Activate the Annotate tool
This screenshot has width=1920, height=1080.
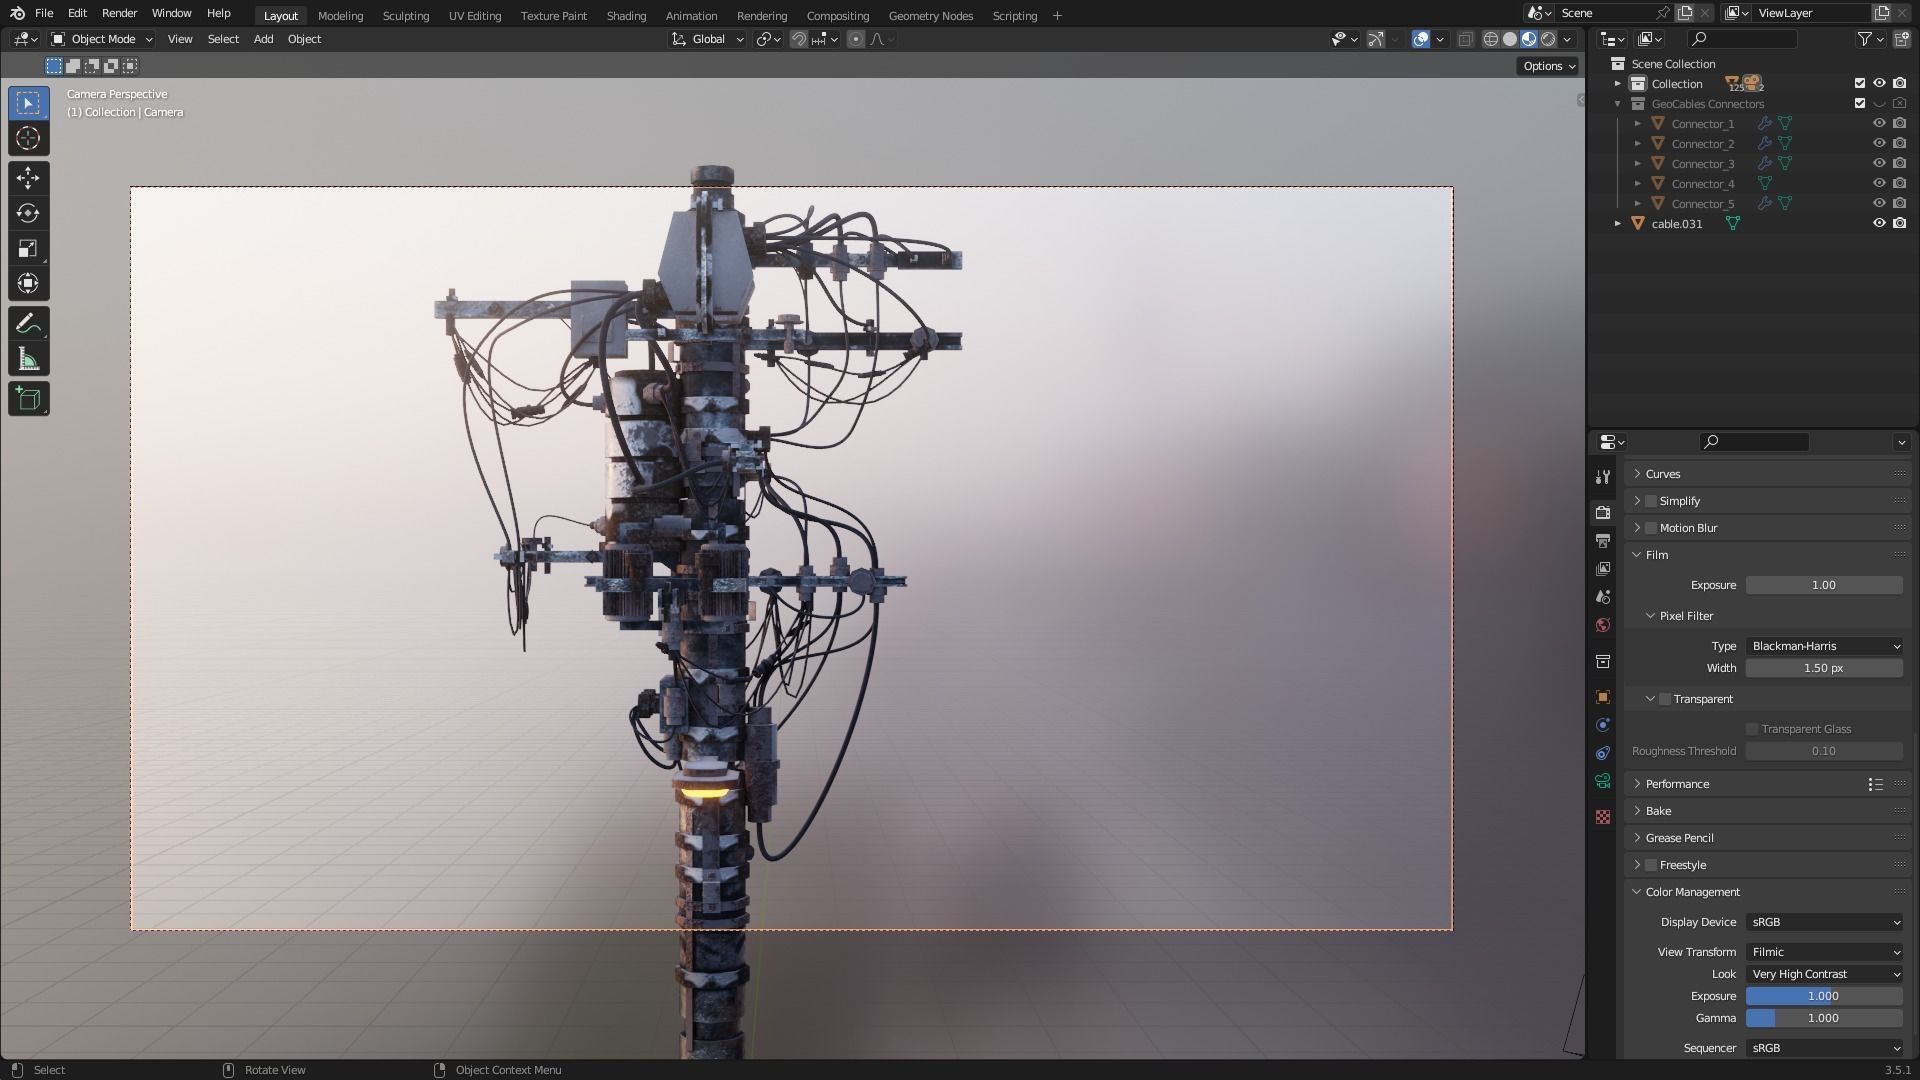pos(28,324)
